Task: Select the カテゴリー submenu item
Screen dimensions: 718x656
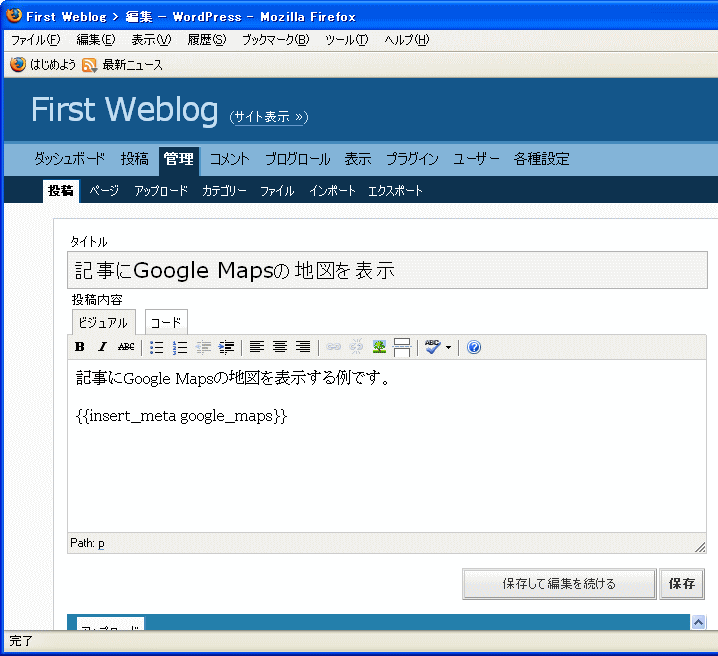Action: coord(224,190)
